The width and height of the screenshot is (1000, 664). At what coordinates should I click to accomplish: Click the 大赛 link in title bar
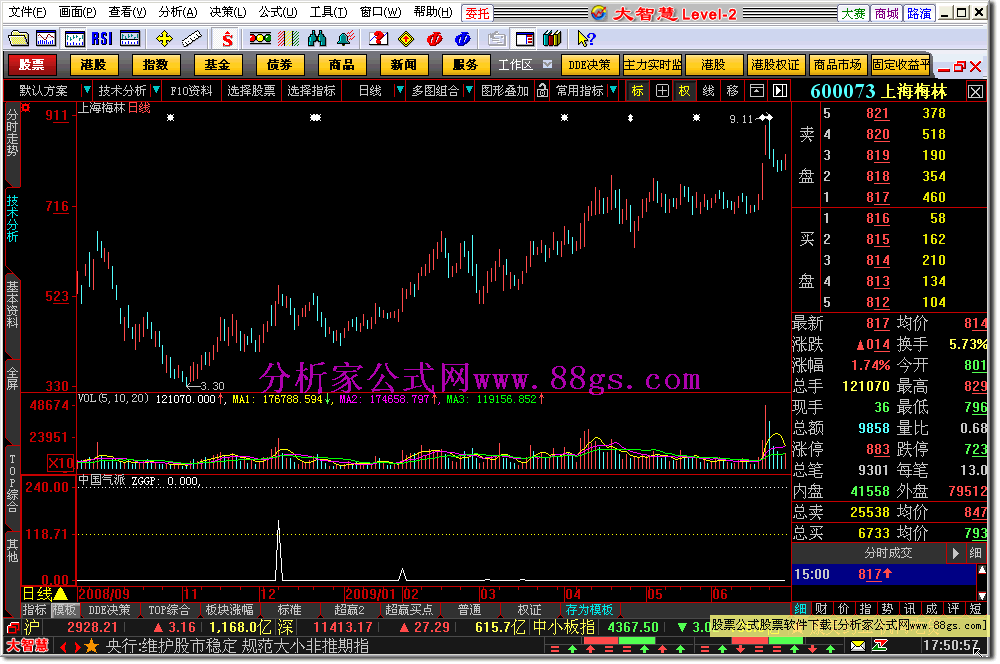point(853,13)
